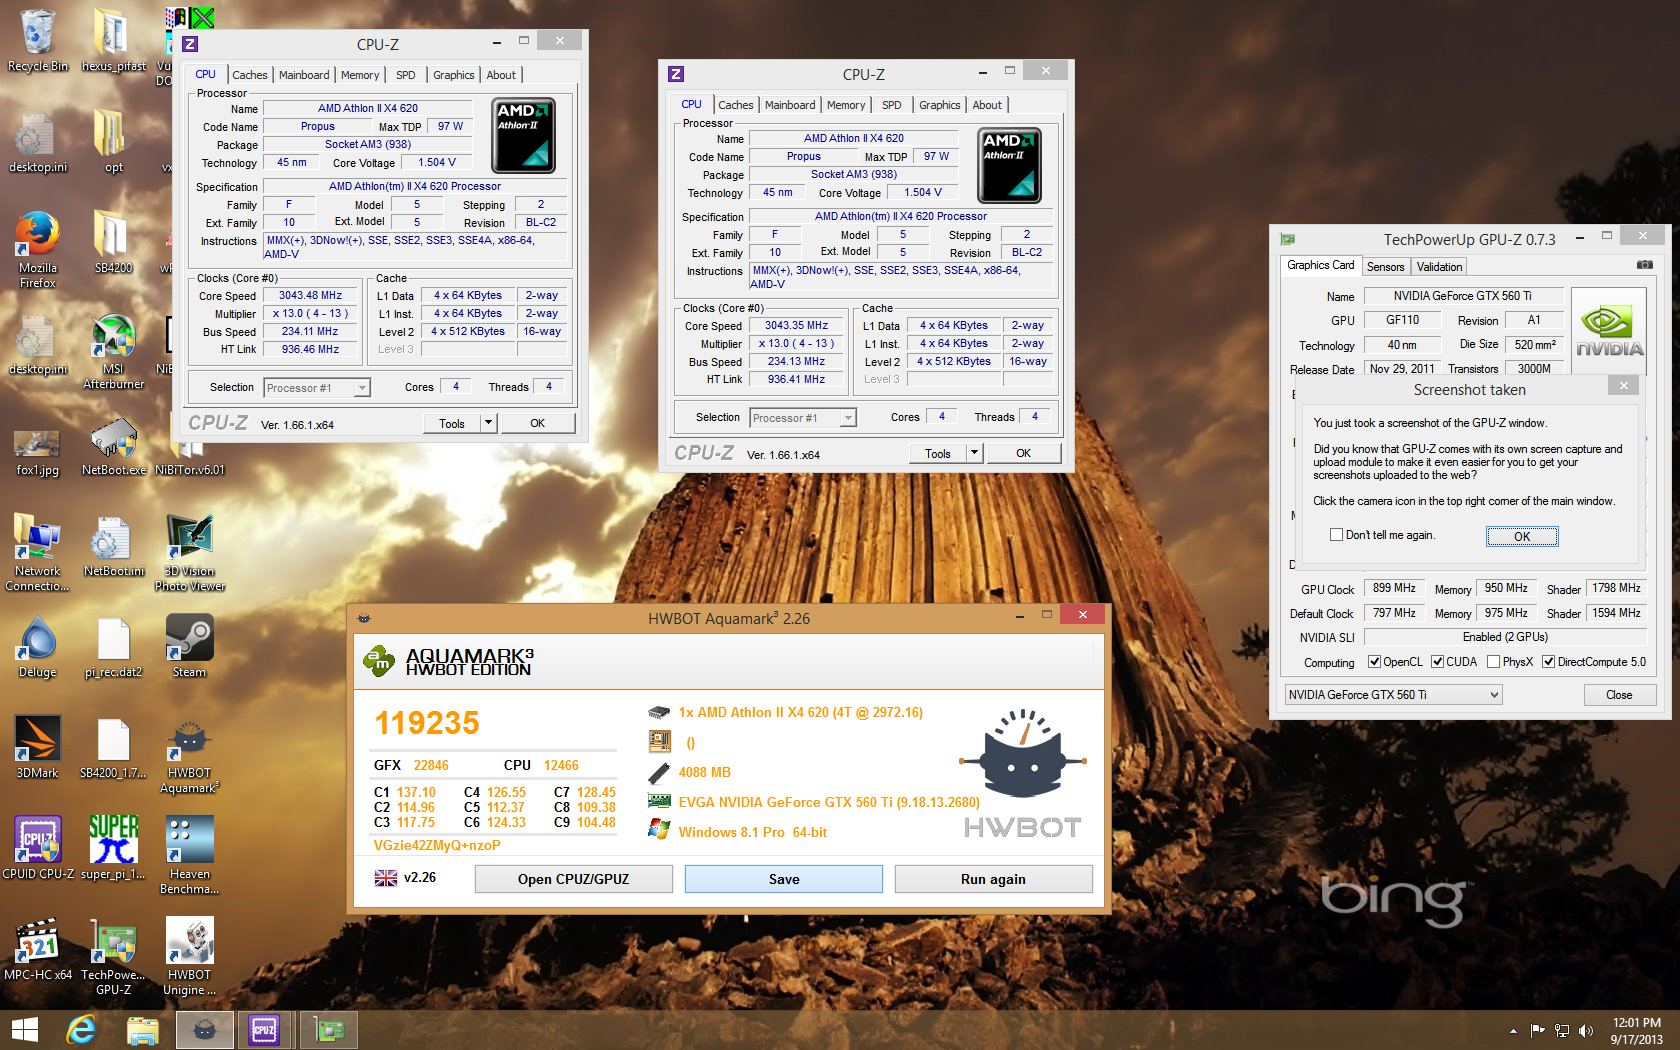
Task: Launch MSI Afterburner desktop shortcut
Action: point(113,350)
